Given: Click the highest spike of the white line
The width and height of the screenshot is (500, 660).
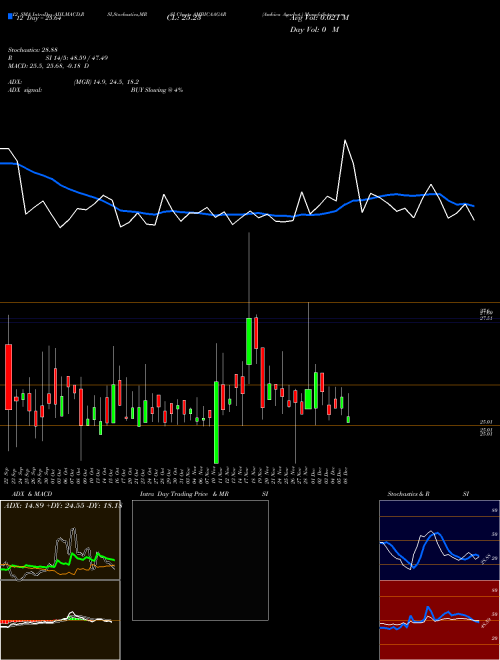Looking at the screenshot, I should pos(345,140).
